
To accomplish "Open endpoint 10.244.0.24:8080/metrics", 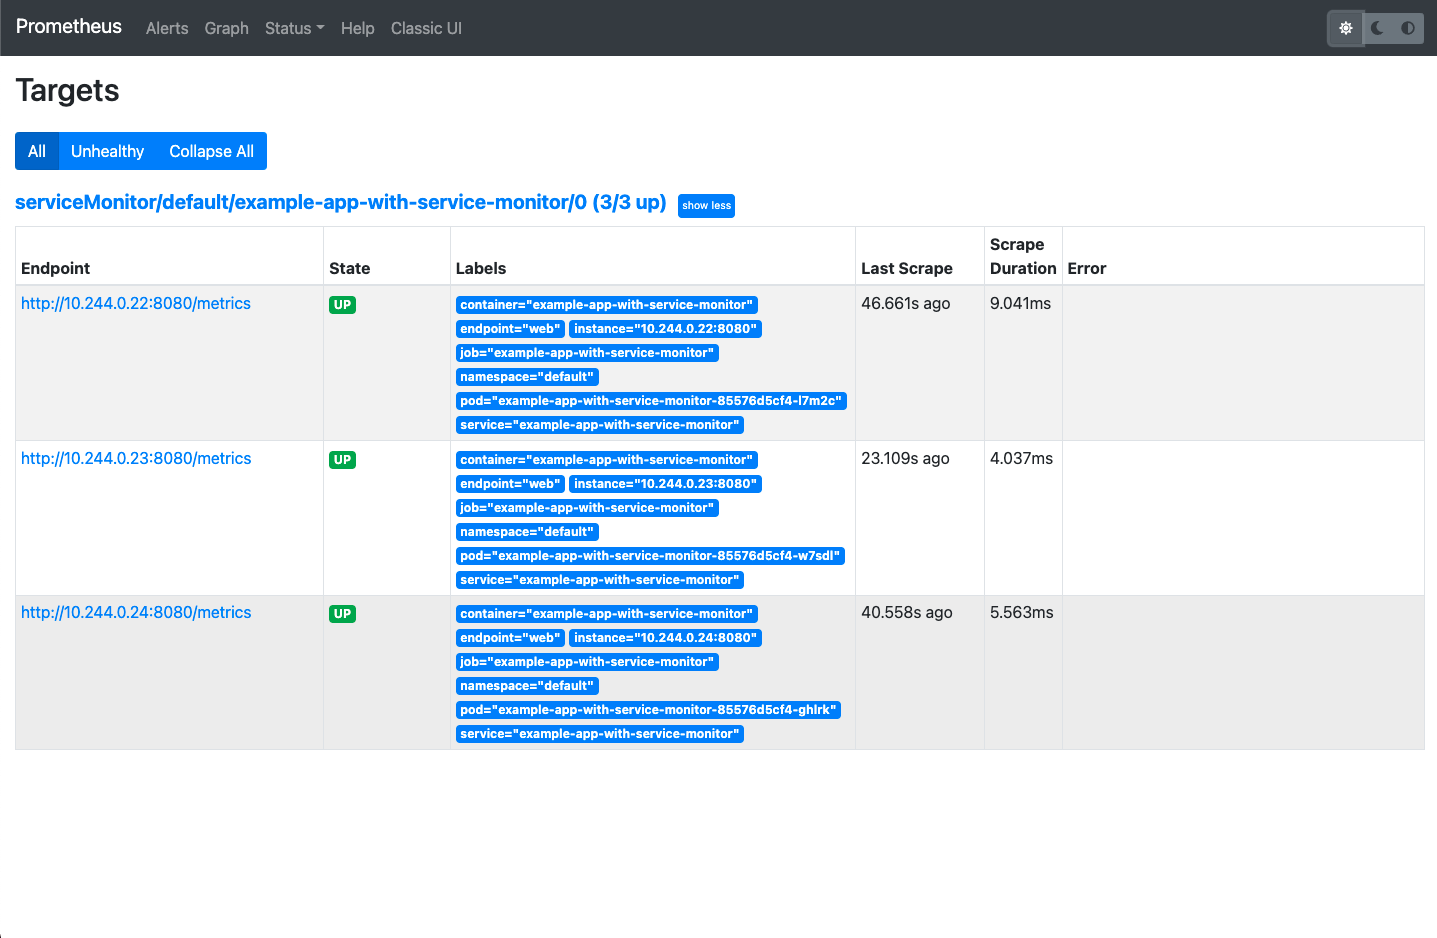I will tap(136, 612).
